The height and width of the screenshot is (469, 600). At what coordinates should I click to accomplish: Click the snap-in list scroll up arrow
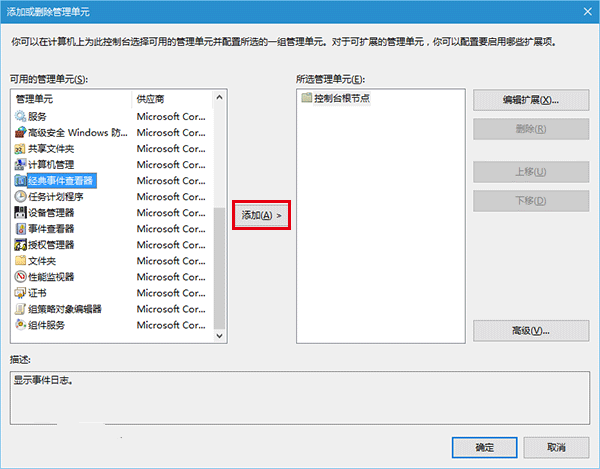coord(219,97)
